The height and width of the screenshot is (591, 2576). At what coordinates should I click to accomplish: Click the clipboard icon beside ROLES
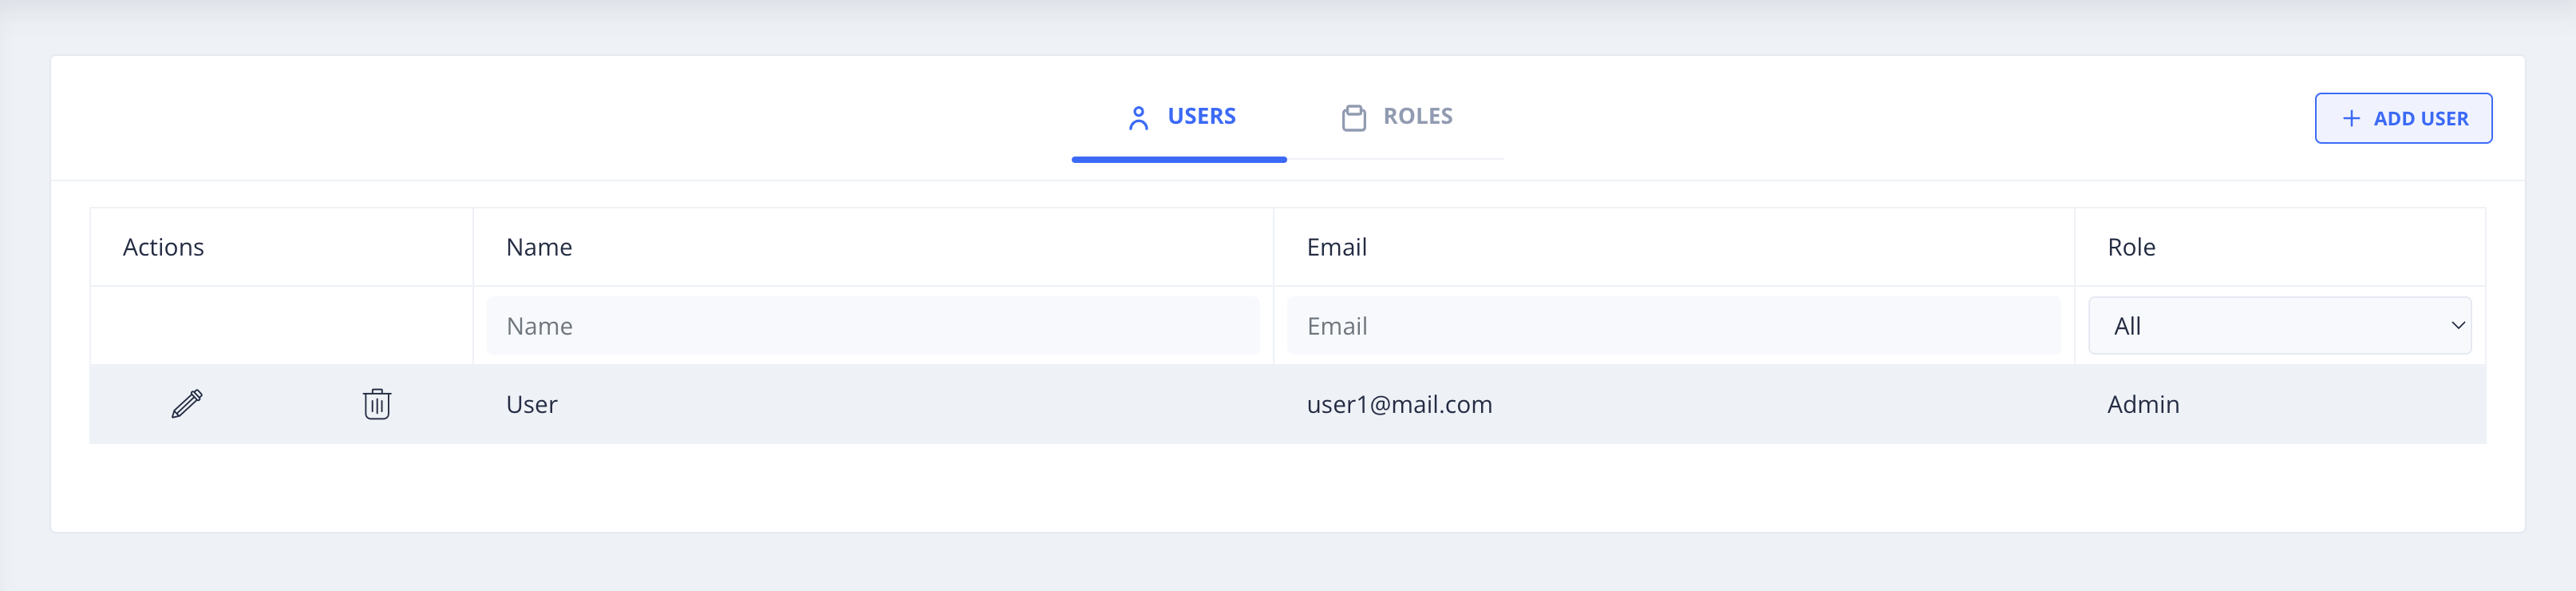[x=1353, y=118]
